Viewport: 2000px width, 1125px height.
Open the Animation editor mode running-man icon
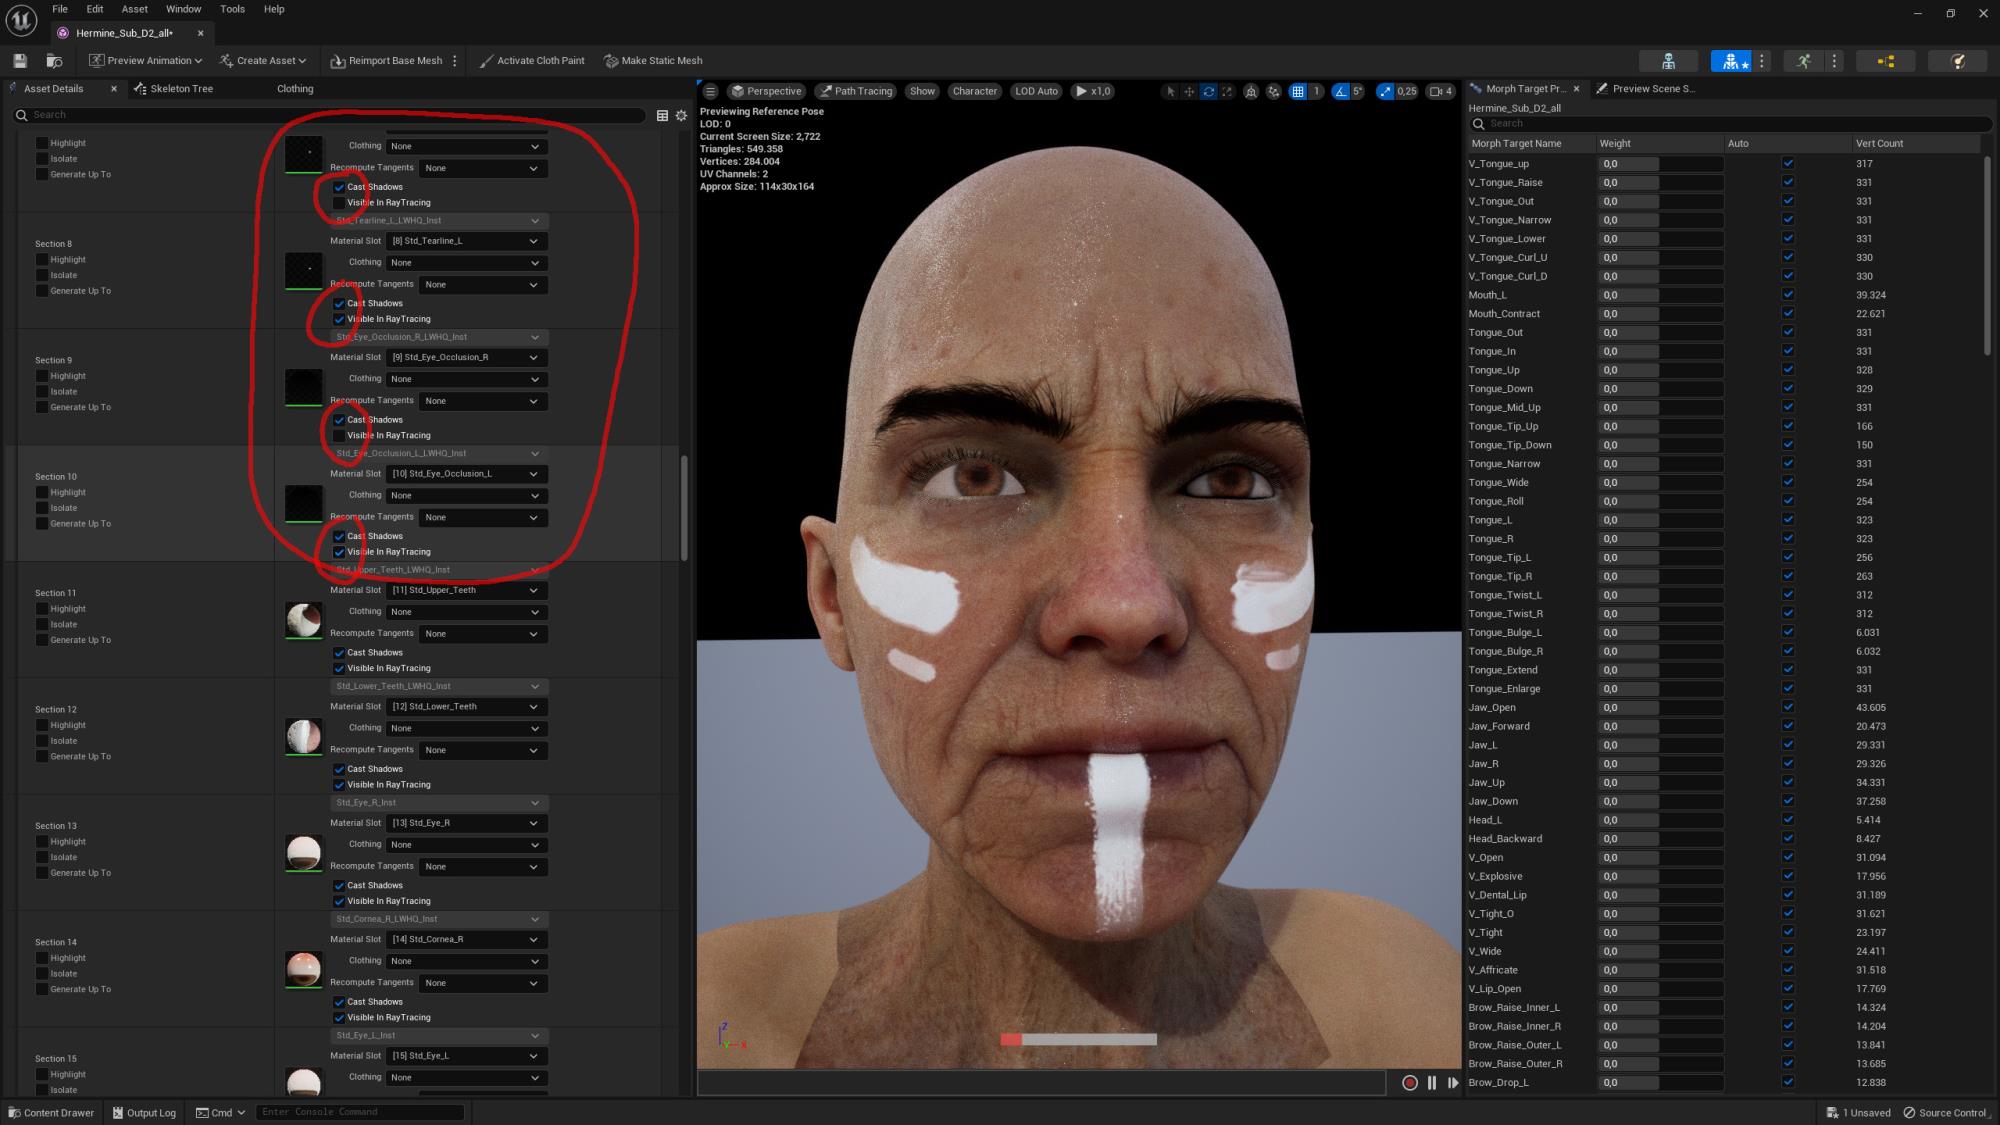click(1803, 61)
